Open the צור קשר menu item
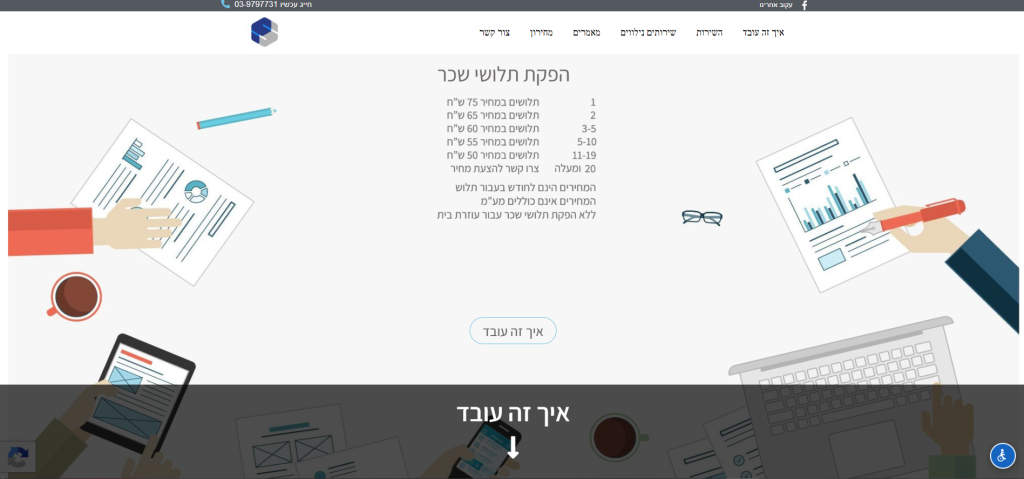 point(494,33)
